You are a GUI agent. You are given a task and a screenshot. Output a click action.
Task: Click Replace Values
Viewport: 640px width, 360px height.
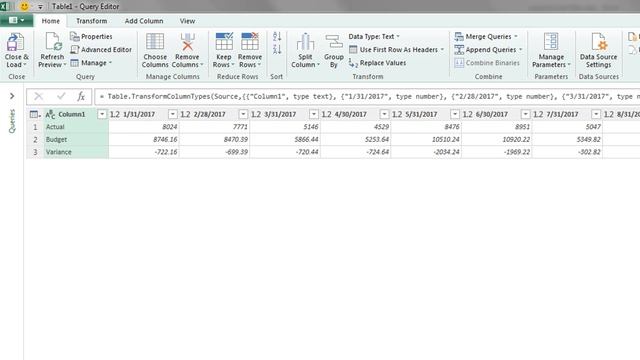378,63
